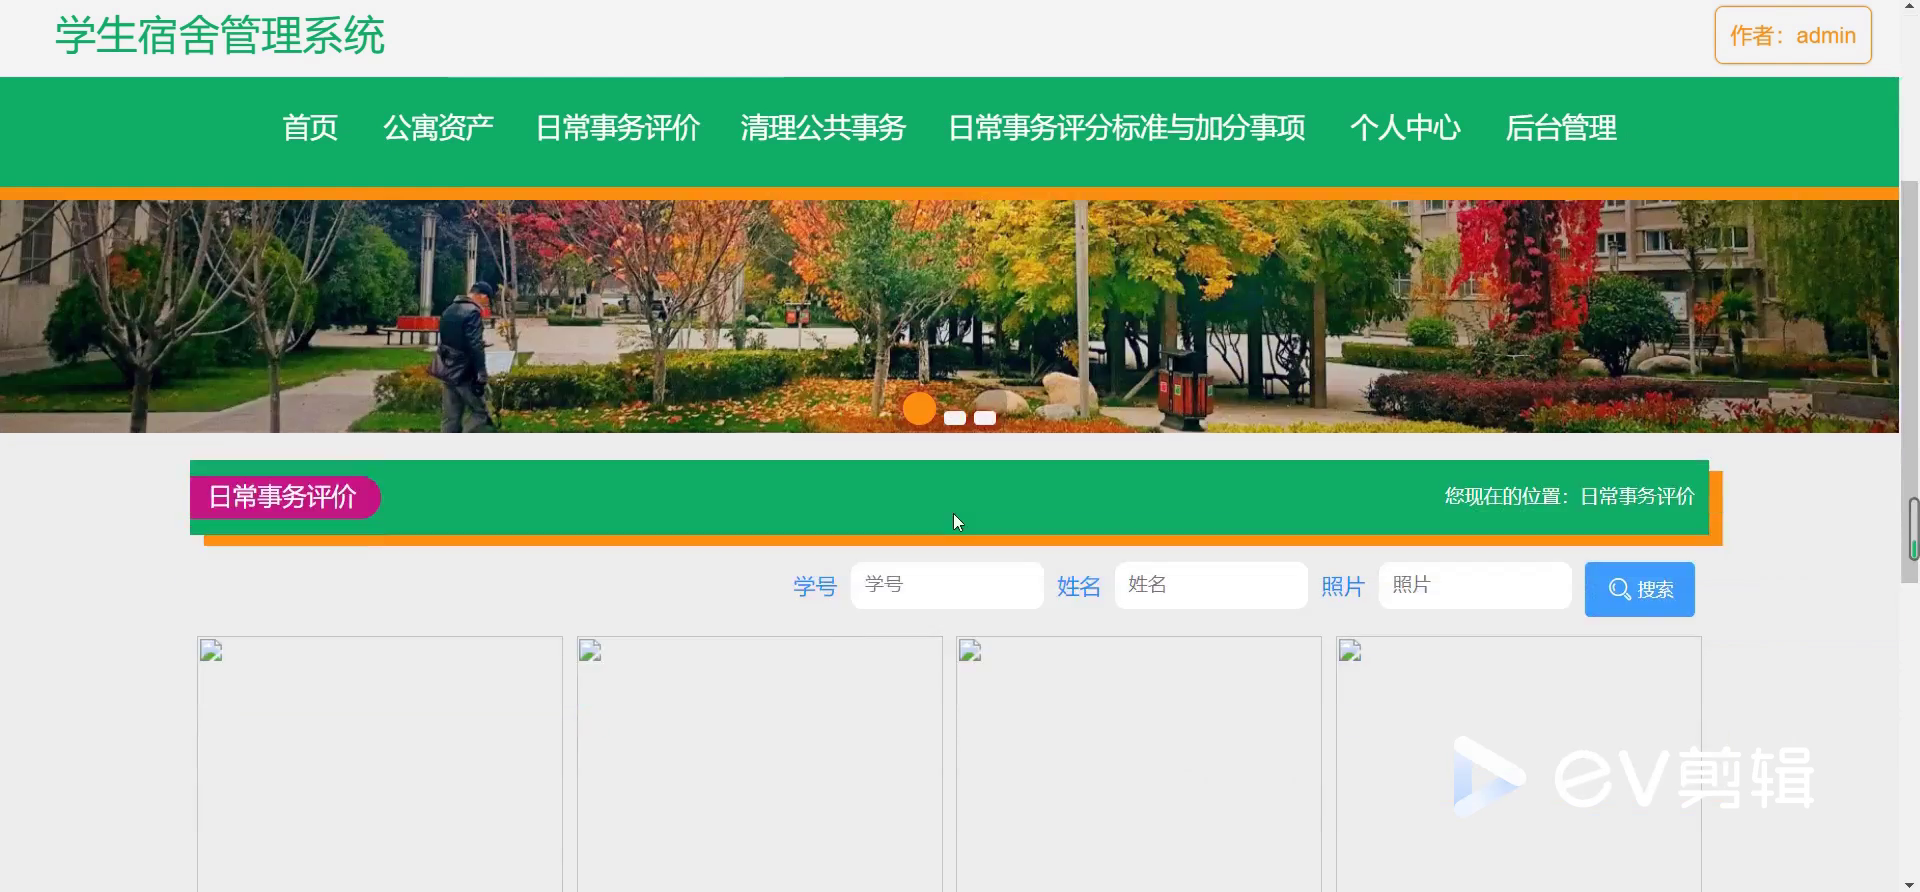Click the 学生宿舍管理系统 site title
Viewport: 1920px width, 892px height.
click(x=220, y=35)
